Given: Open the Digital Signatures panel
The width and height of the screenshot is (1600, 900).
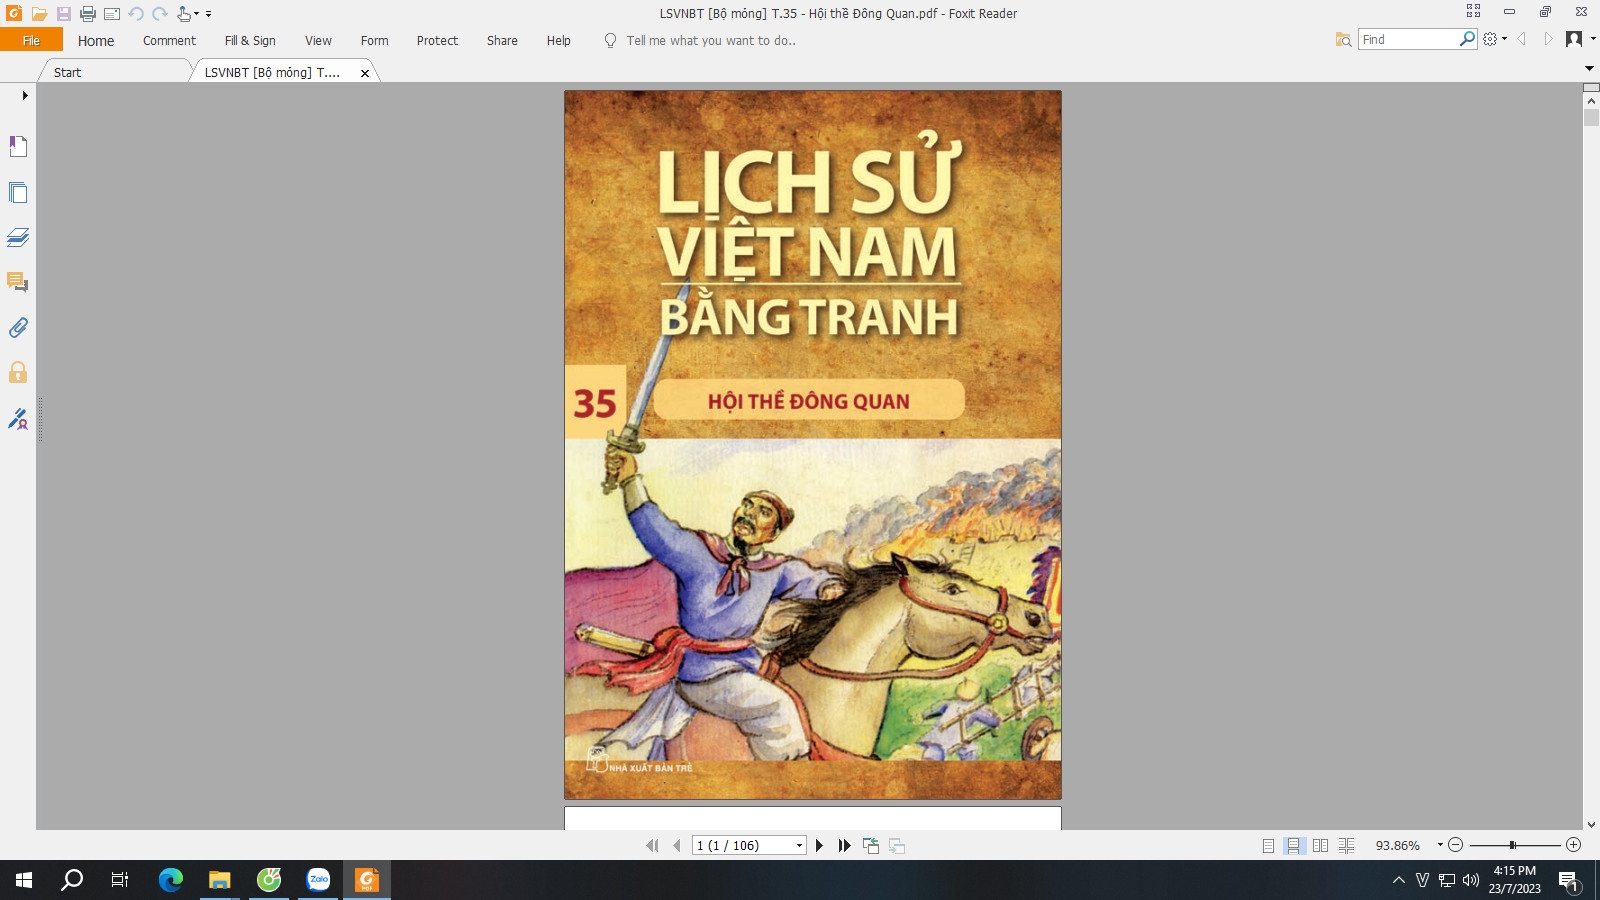Looking at the screenshot, I should pyautogui.click(x=18, y=418).
